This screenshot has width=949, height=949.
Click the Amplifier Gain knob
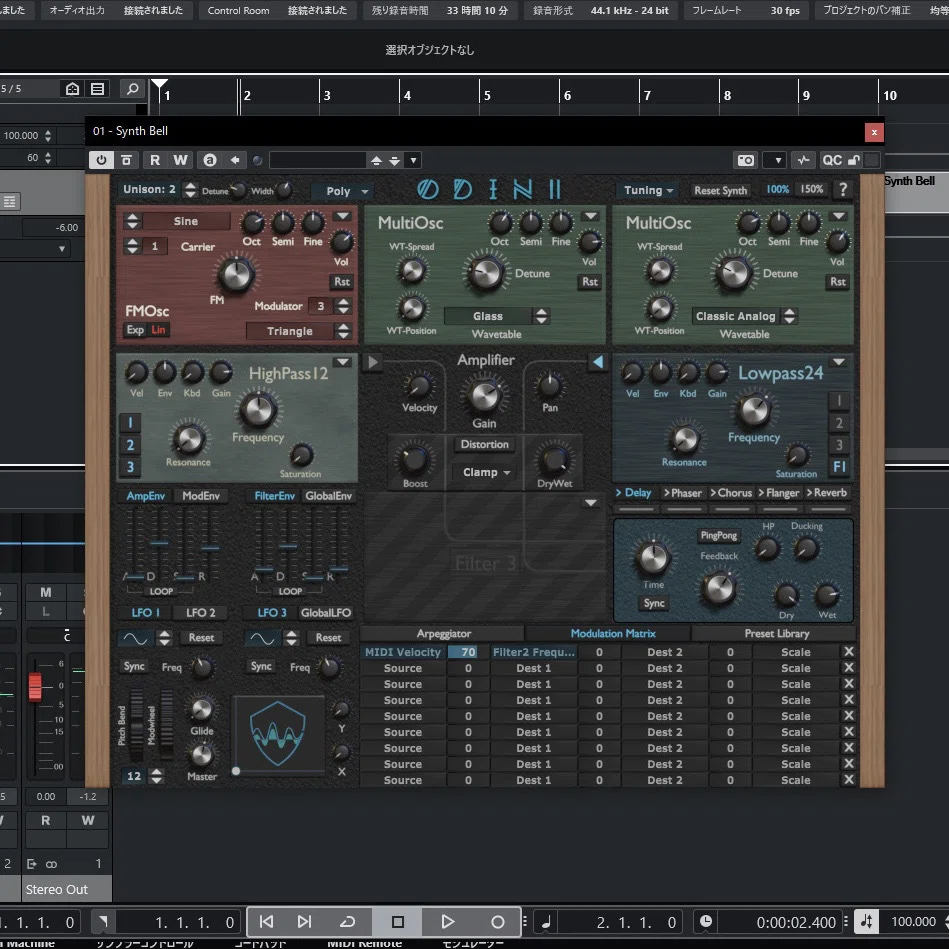pos(484,396)
